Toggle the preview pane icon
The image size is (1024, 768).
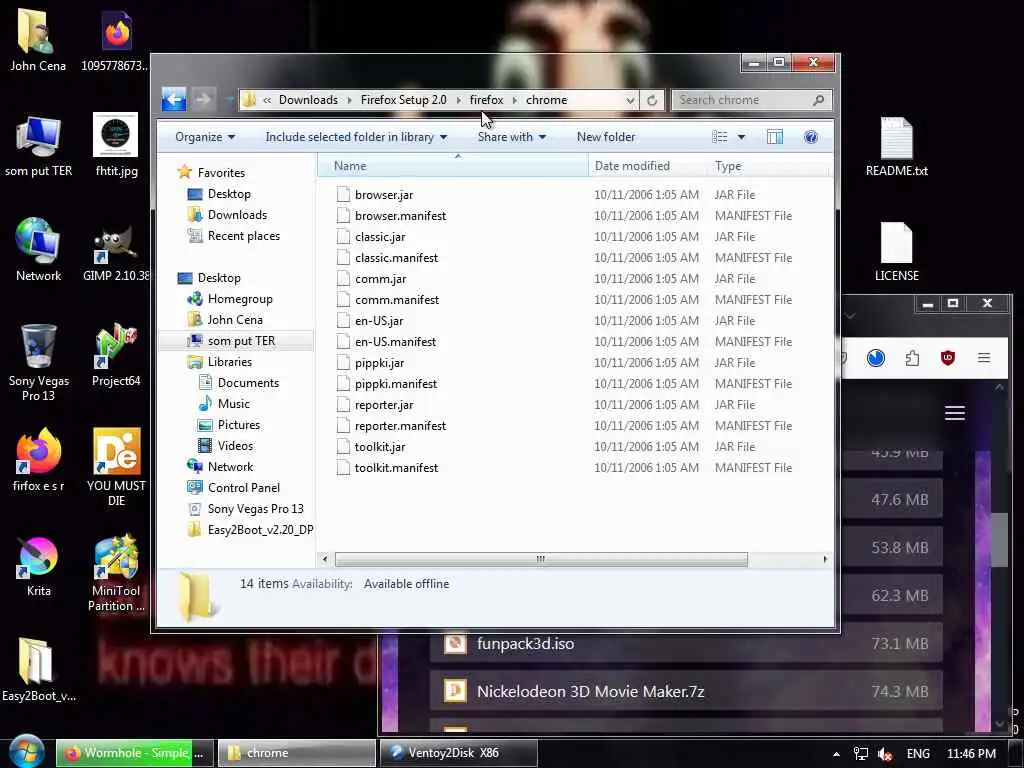click(775, 137)
